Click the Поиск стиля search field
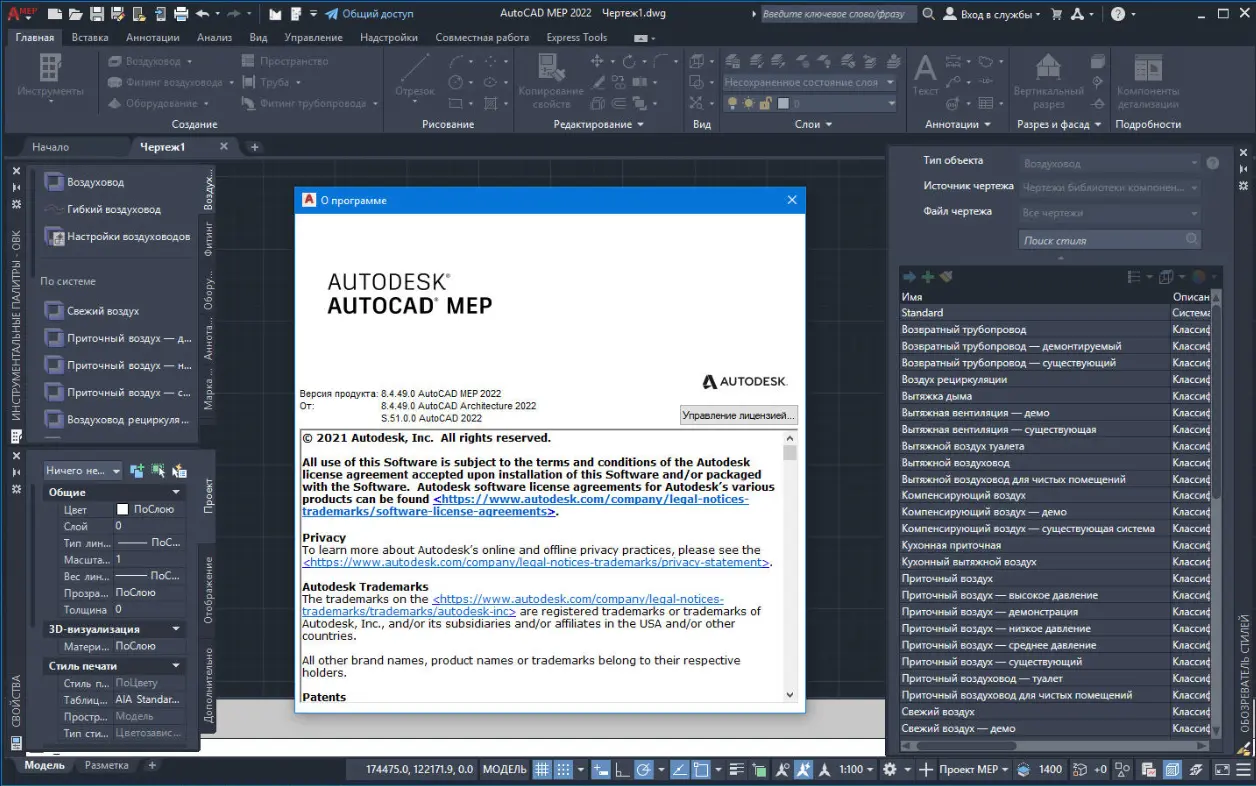 (x=1110, y=240)
